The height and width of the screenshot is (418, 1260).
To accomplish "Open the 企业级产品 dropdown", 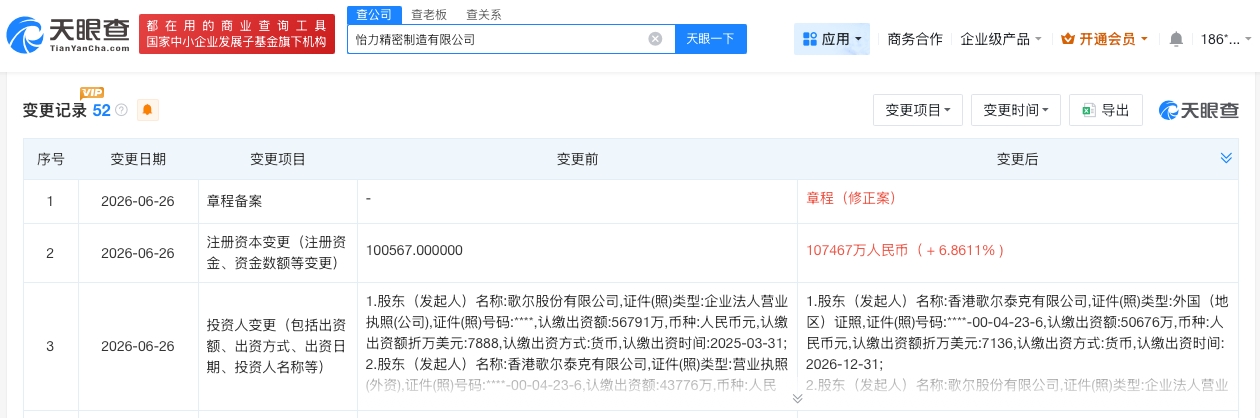I will [x=1001, y=39].
